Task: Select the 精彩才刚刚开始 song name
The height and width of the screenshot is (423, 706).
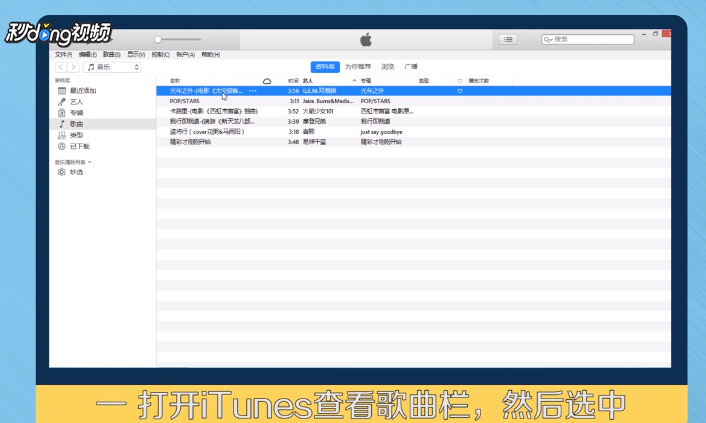Action: (x=190, y=142)
